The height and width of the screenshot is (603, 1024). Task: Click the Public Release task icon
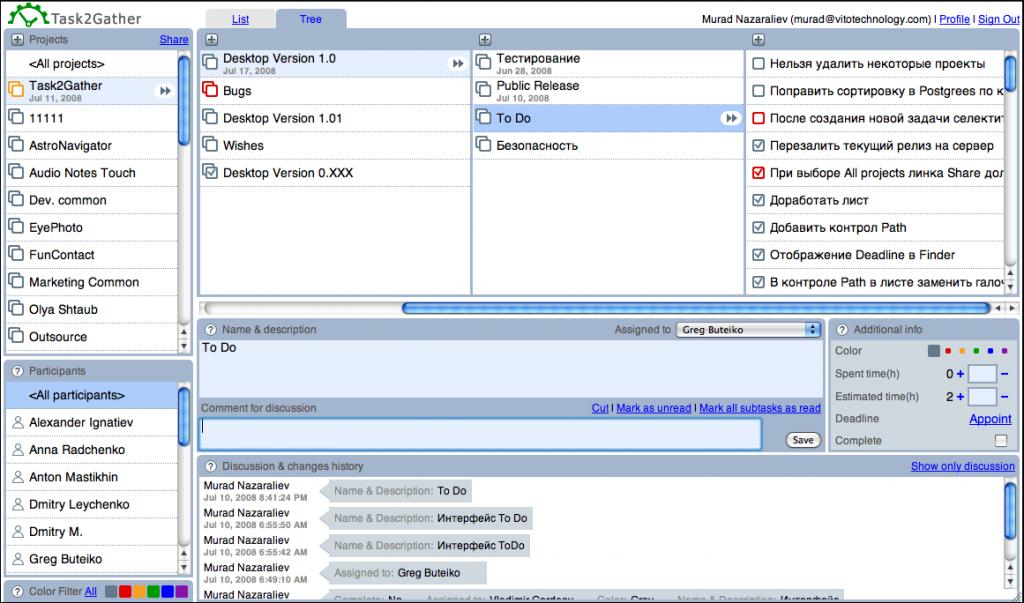click(x=483, y=90)
